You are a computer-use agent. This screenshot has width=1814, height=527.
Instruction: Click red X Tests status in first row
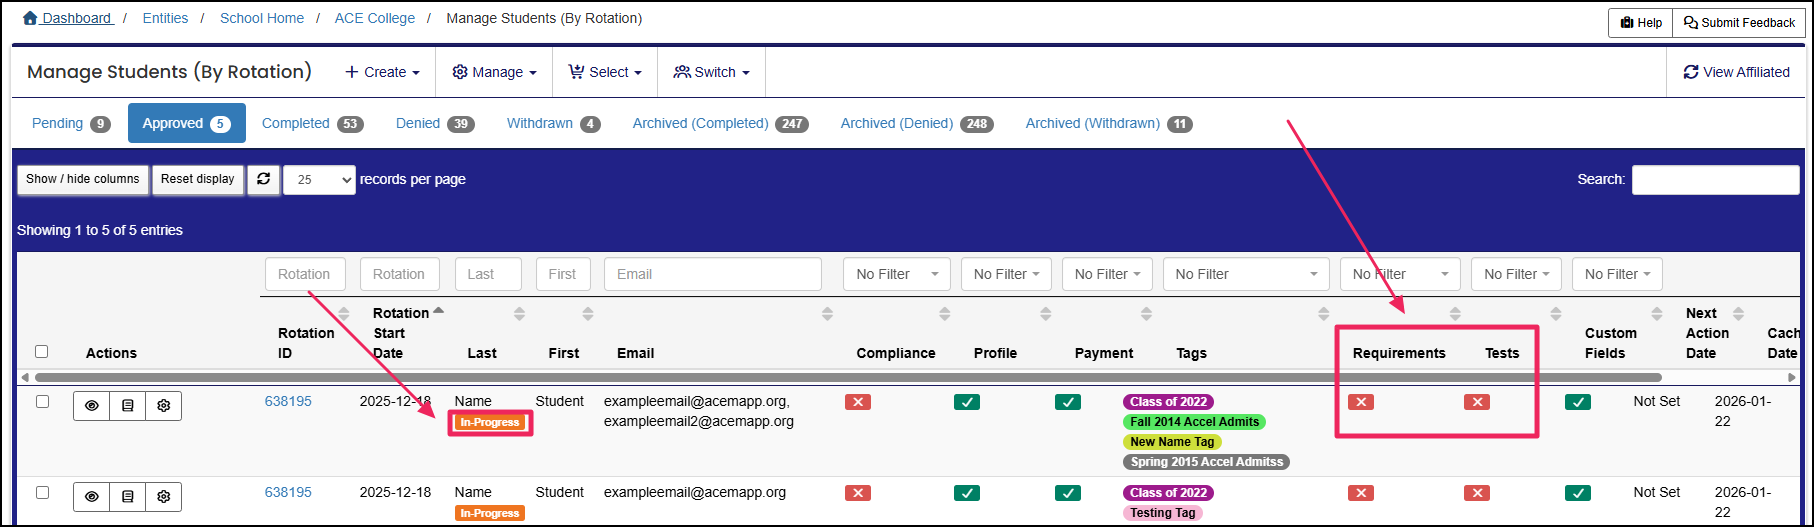tap(1477, 402)
